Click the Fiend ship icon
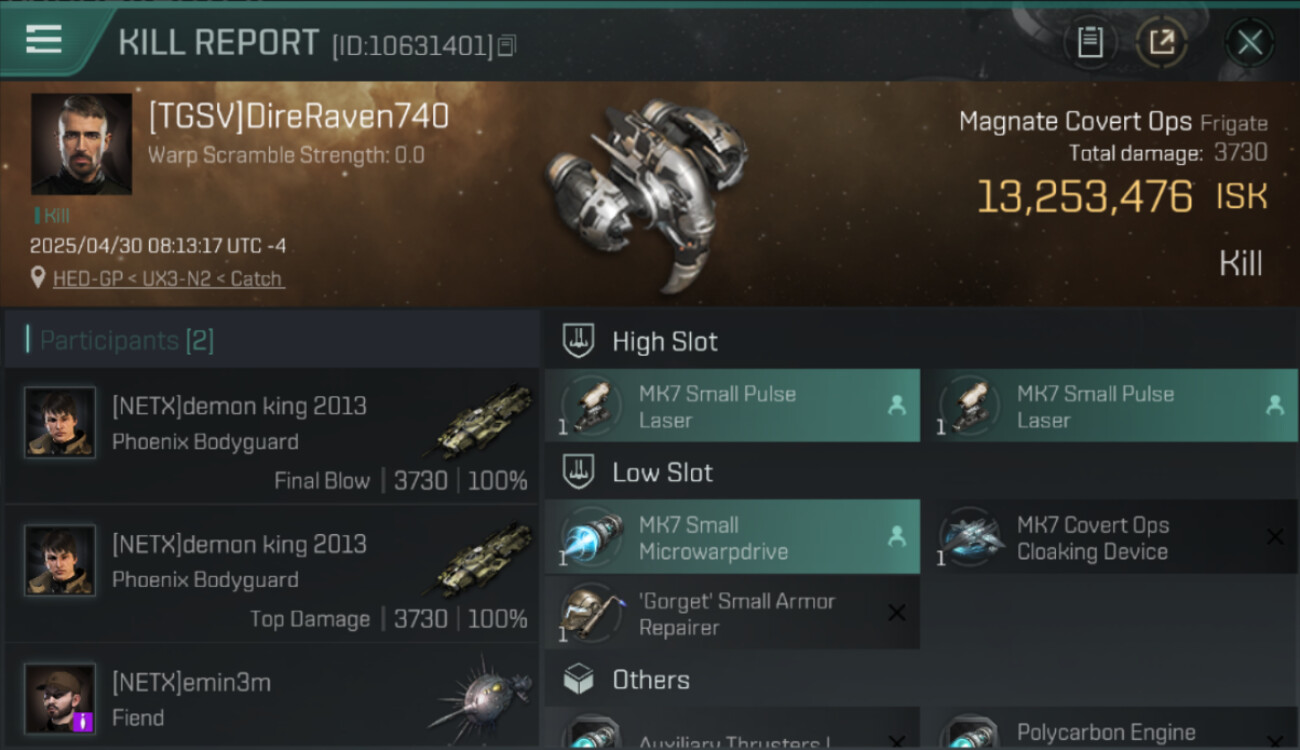The height and width of the screenshot is (750, 1300). [480, 697]
